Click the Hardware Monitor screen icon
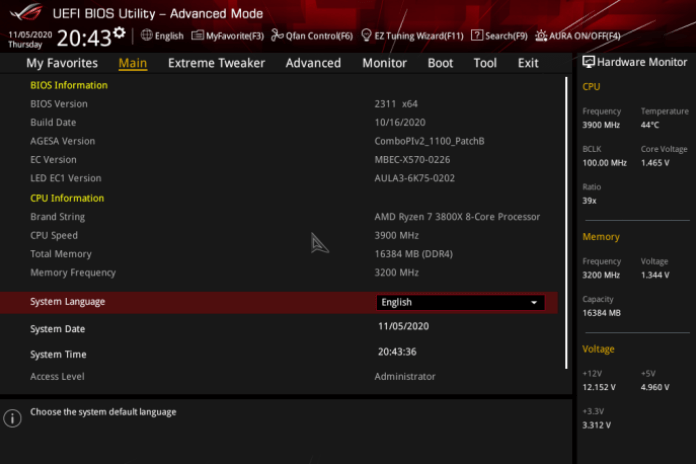696x464 pixels. [588, 62]
